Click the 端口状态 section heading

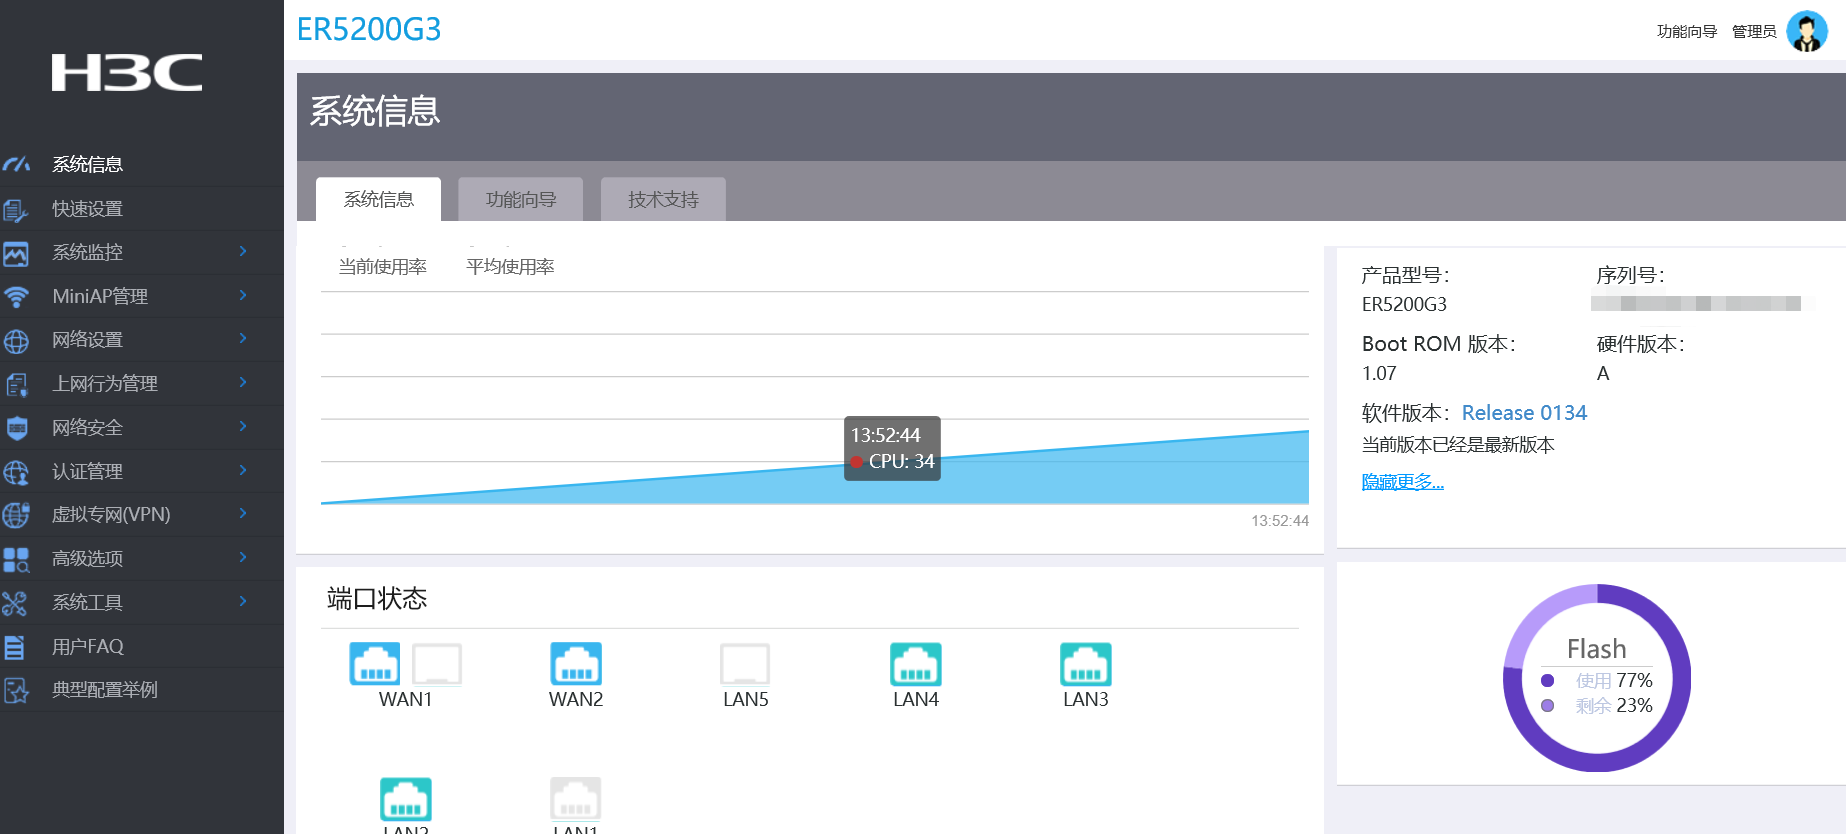point(377,599)
